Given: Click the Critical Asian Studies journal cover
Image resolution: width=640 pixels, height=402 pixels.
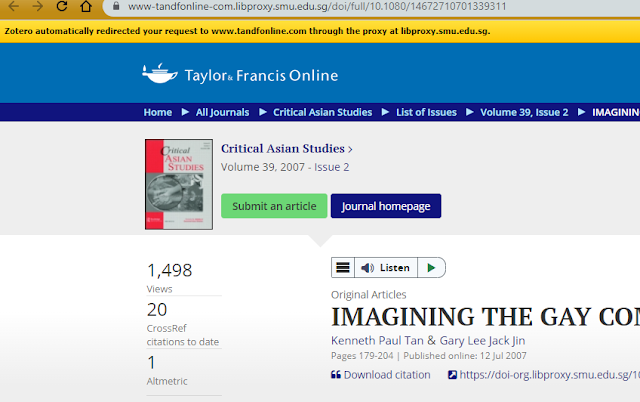Looking at the screenshot, I should [179, 184].
